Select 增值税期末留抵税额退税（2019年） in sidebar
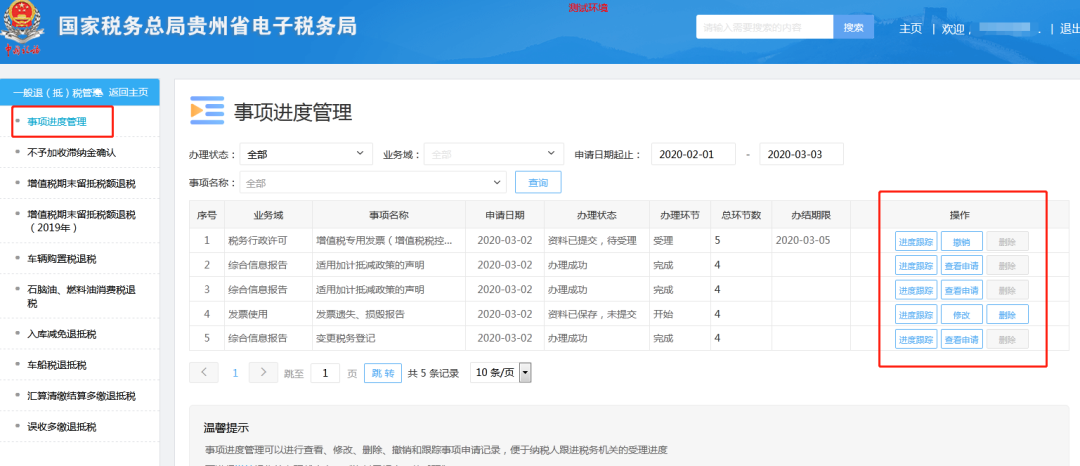Viewport: 1080px width, 466px height. [x=81, y=220]
